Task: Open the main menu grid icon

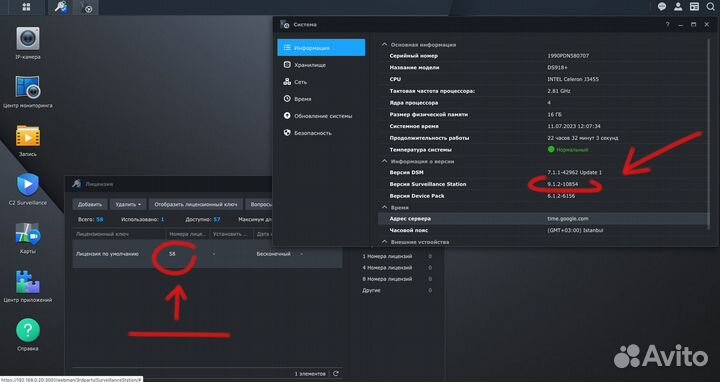Action: (x=26, y=7)
